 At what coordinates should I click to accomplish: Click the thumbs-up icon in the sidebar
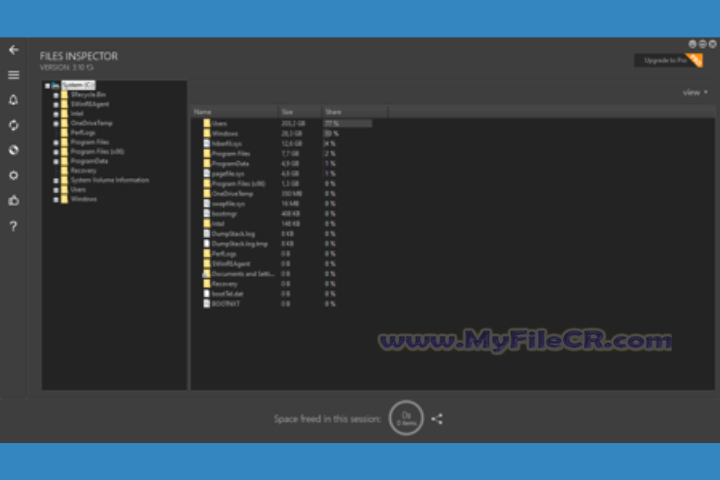[14, 200]
